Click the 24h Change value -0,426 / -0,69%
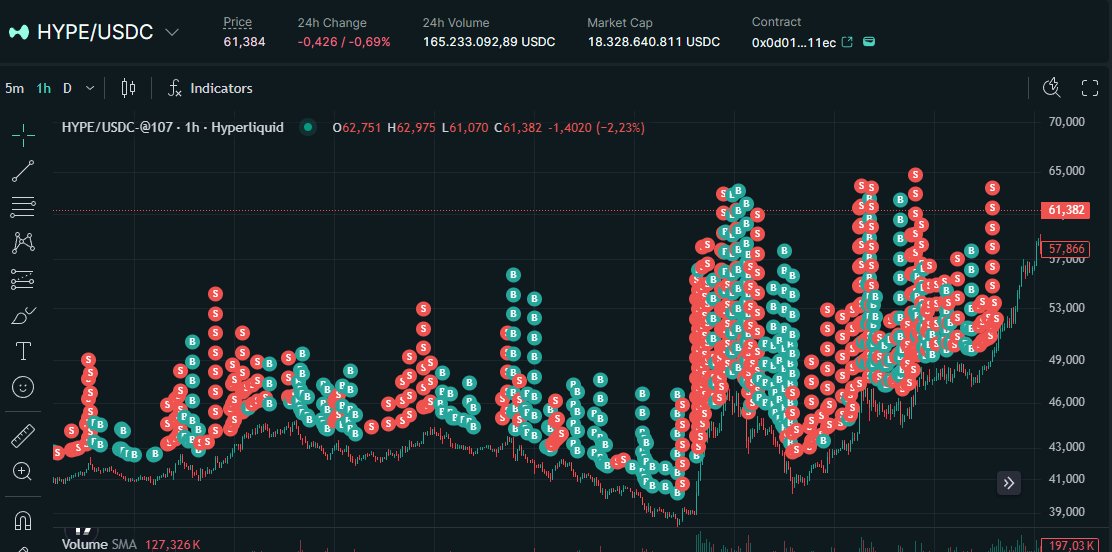1112x552 pixels. (344, 42)
